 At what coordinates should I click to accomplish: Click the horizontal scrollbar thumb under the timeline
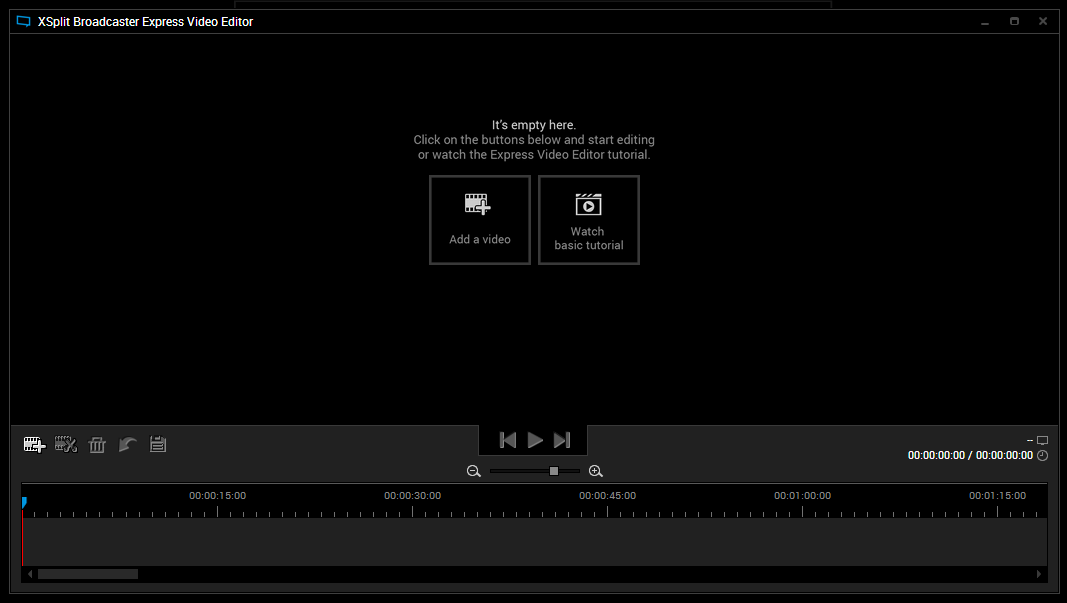[88, 574]
